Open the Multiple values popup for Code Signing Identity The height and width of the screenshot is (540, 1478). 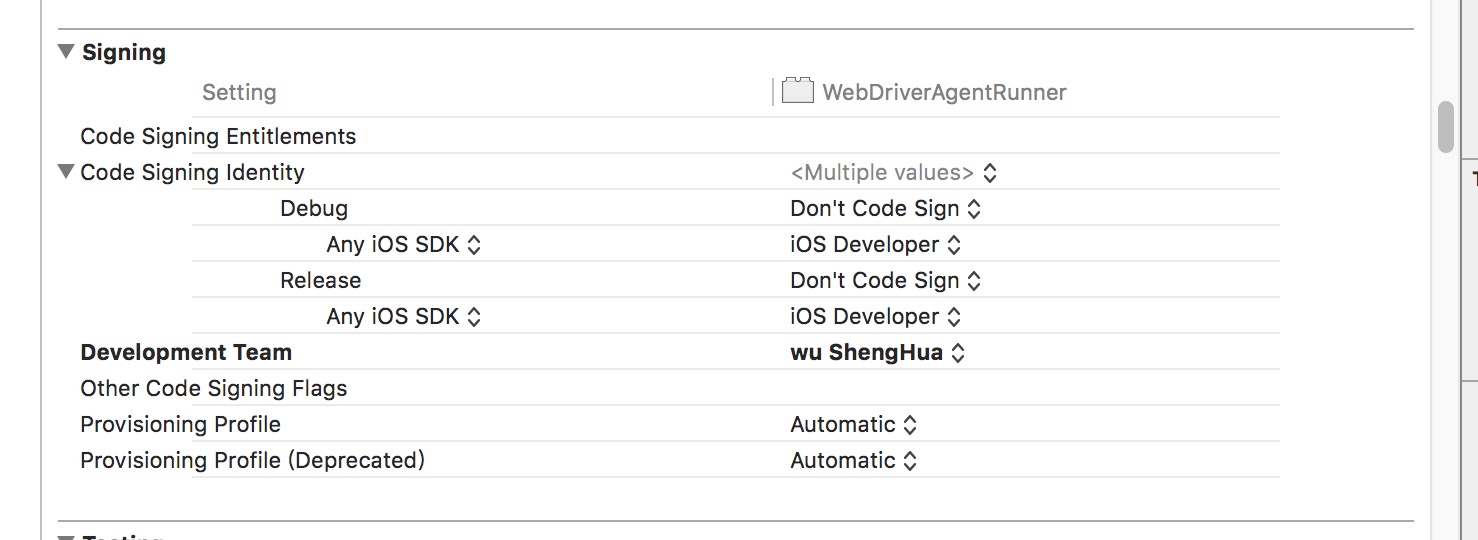click(x=893, y=173)
